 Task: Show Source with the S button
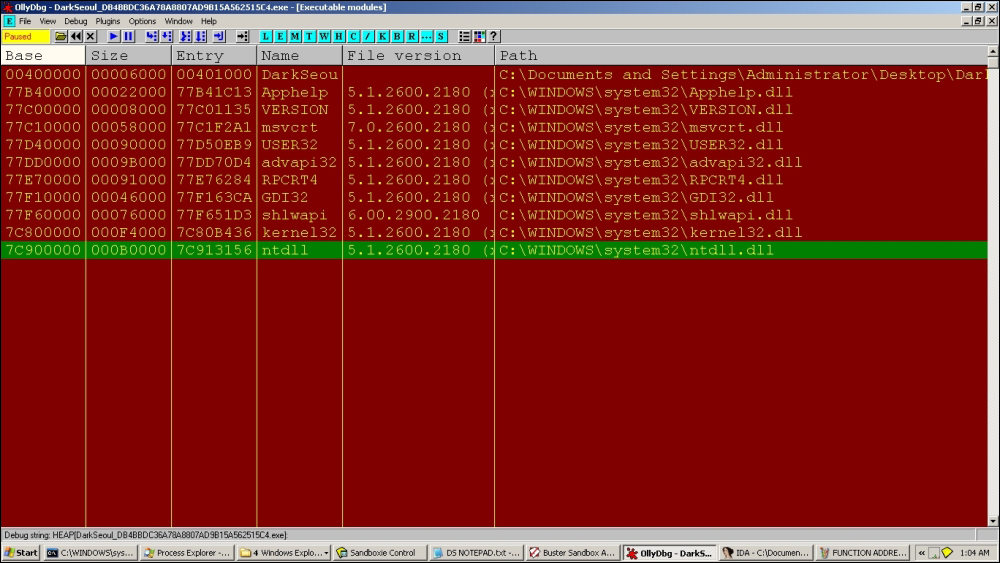(441, 36)
